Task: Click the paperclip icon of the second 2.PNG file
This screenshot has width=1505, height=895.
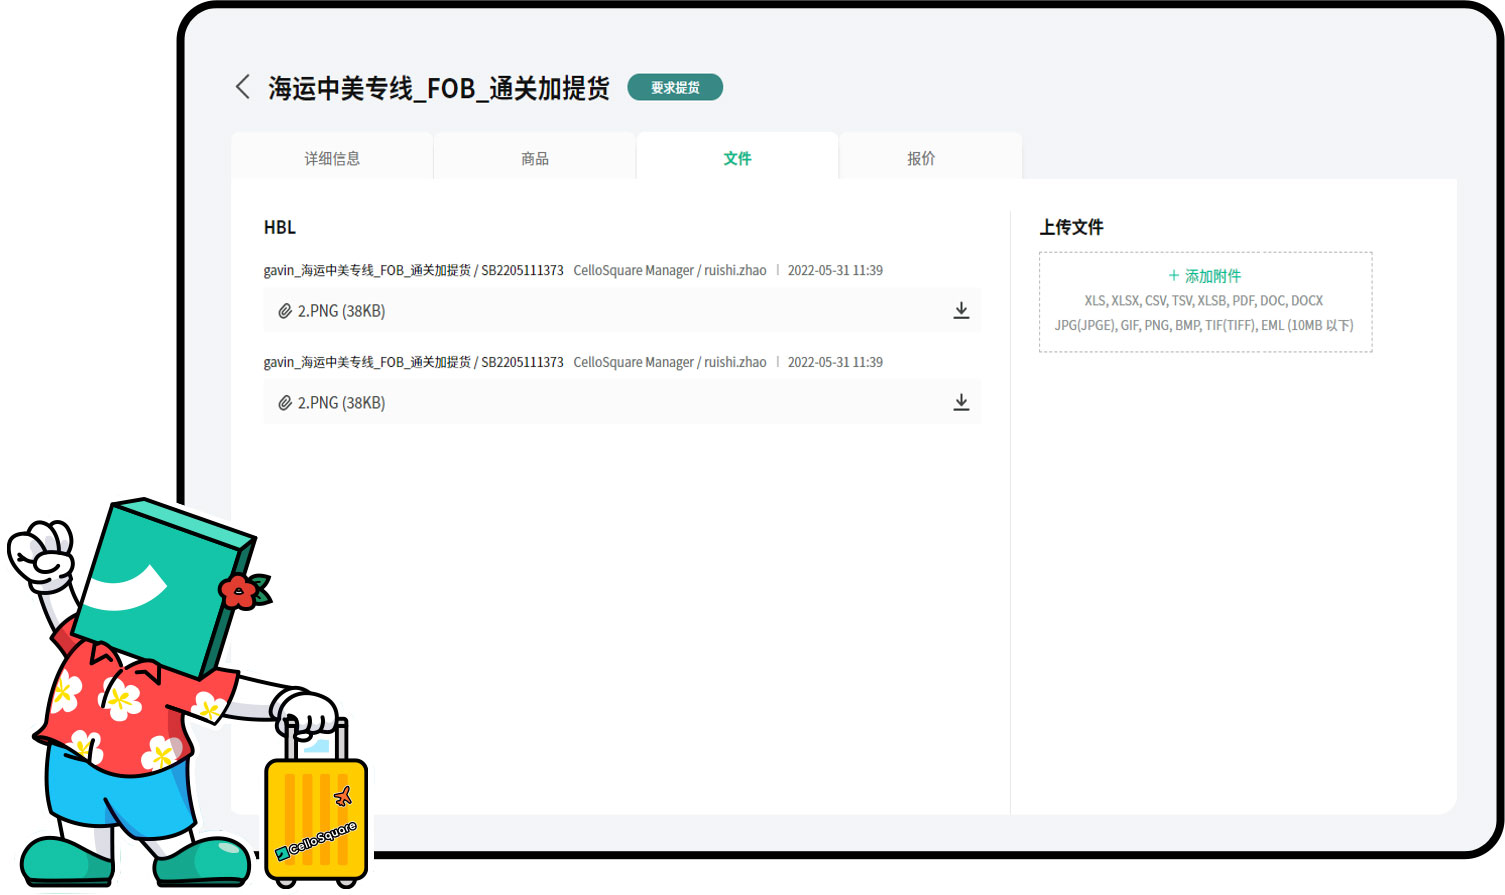Action: [x=285, y=403]
